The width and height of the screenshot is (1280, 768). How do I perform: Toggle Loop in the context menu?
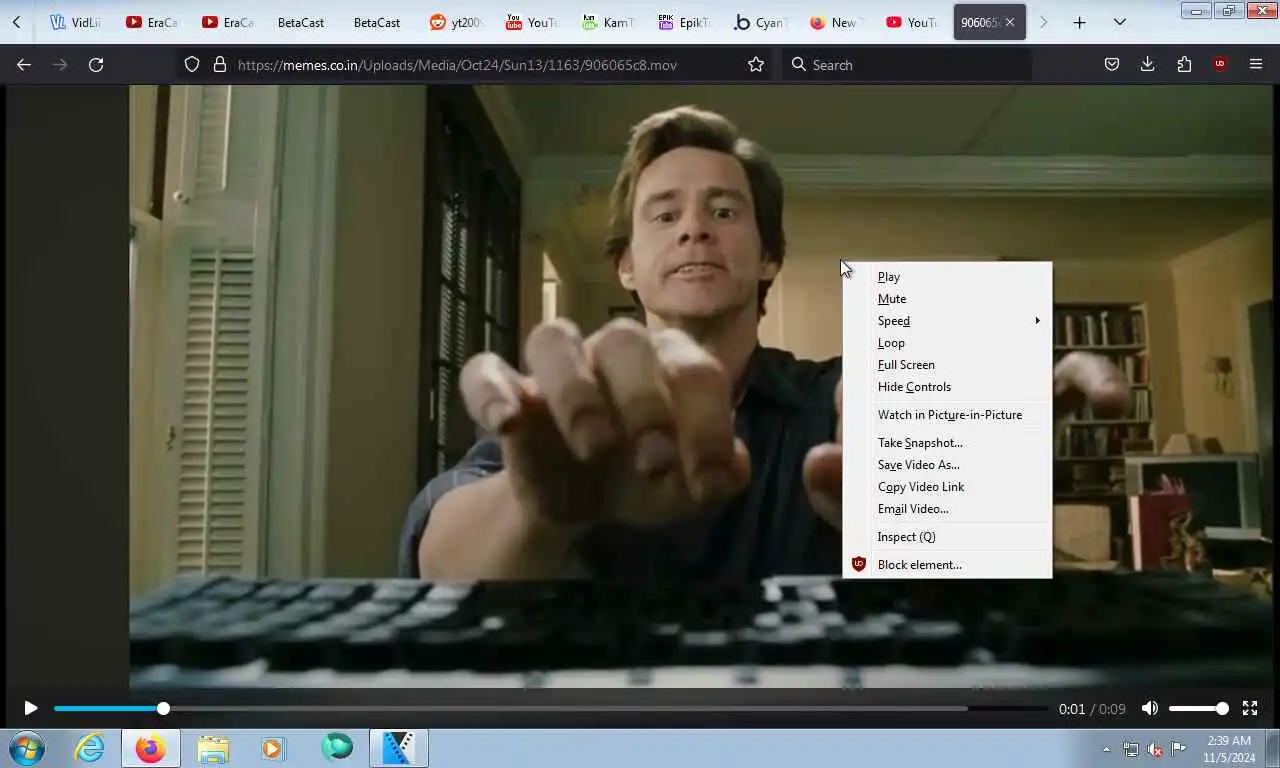(947, 343)
